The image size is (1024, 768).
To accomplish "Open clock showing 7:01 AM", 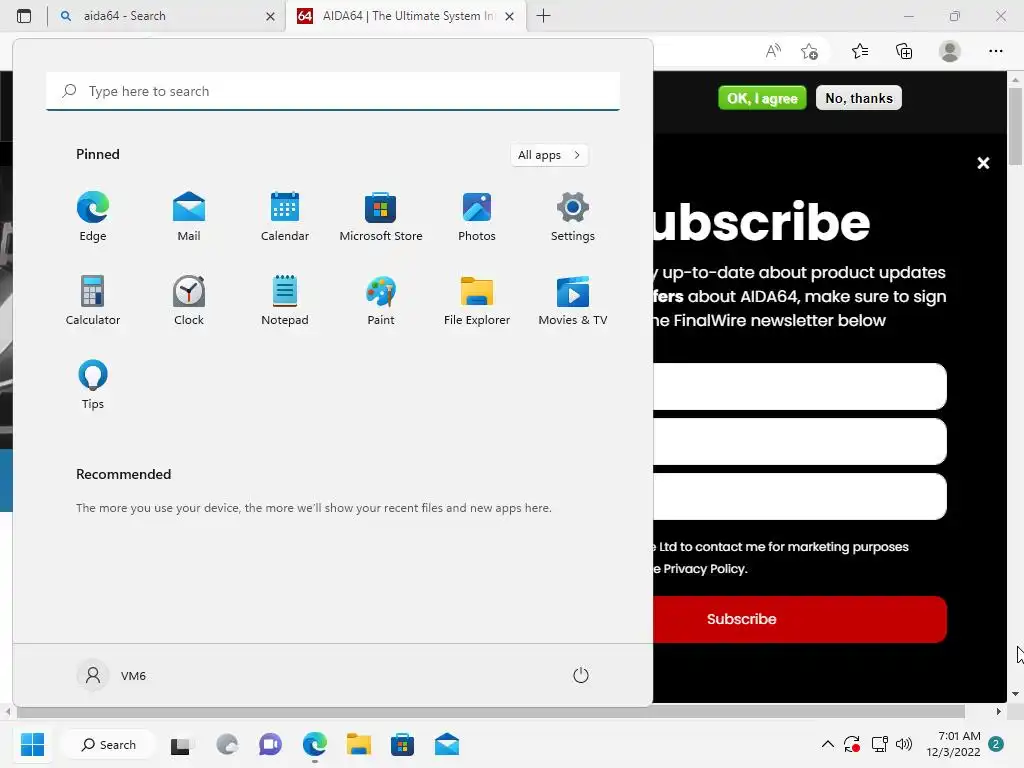I will tap(953, 744).
